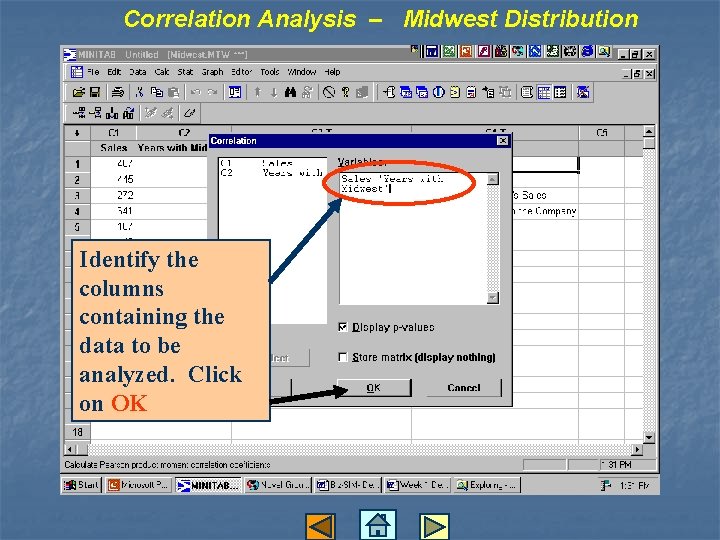Viewport: 720px width, 540px height.
Task: Click the worksheet horizontal scroll-right arrow
Action: 637,449
